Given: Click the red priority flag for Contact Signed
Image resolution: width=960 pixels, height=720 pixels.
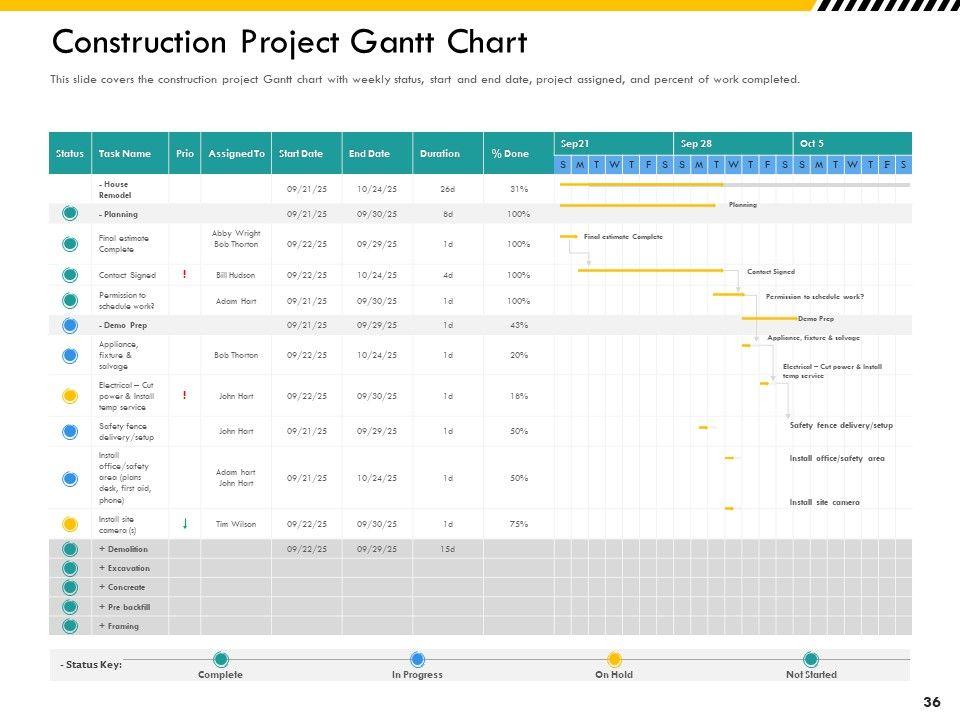Looking at the screenshot, I should point(185,274).
